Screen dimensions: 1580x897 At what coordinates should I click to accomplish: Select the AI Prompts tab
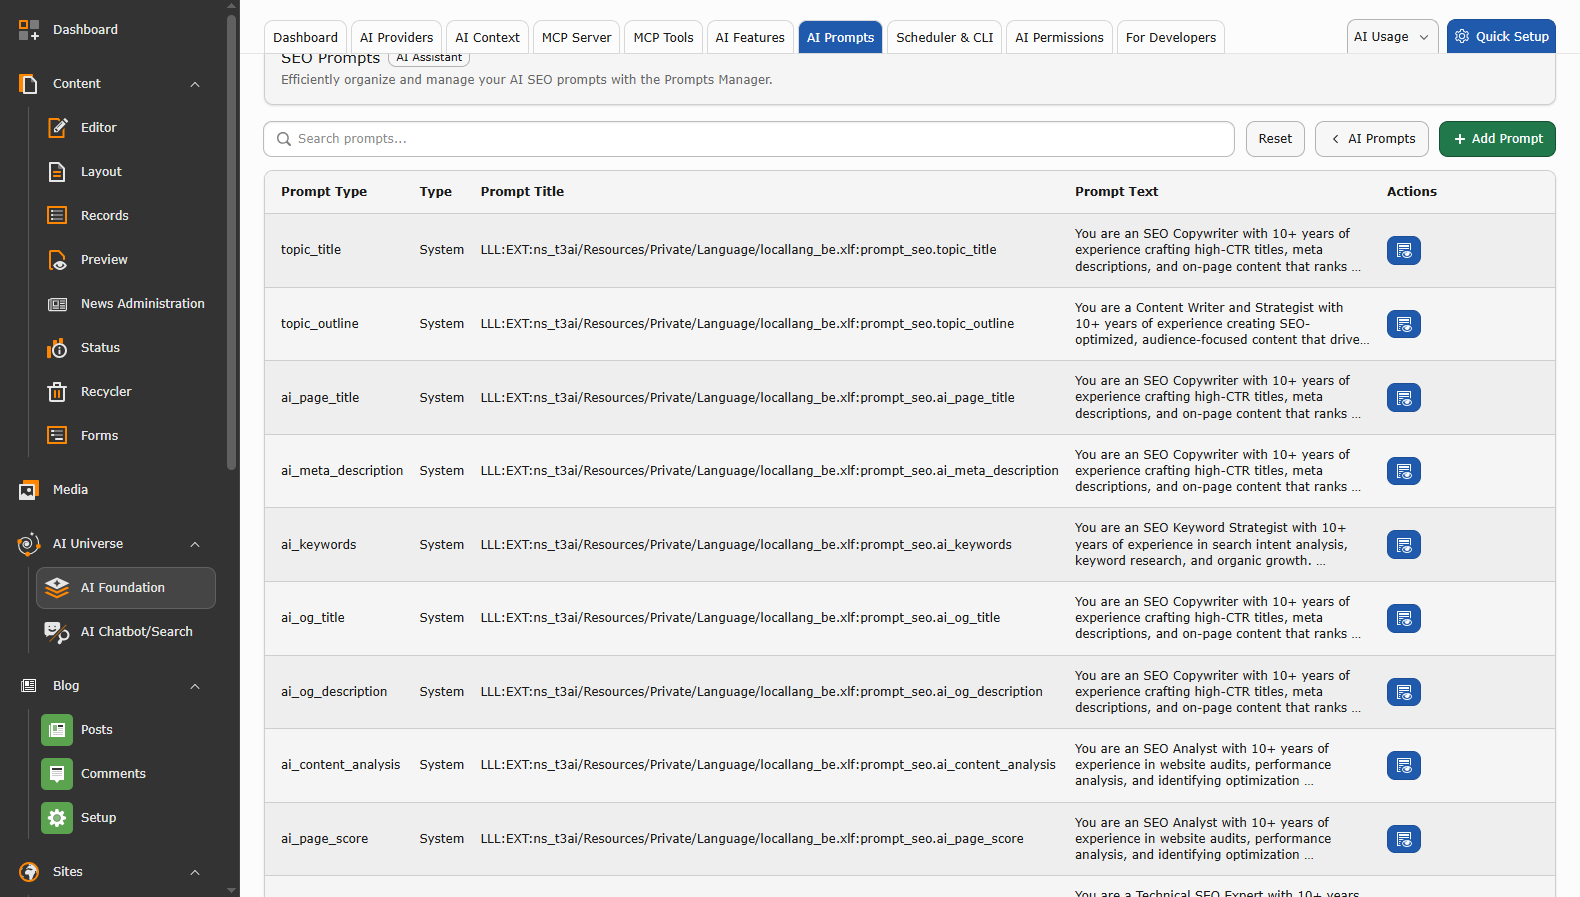point(841,38)
